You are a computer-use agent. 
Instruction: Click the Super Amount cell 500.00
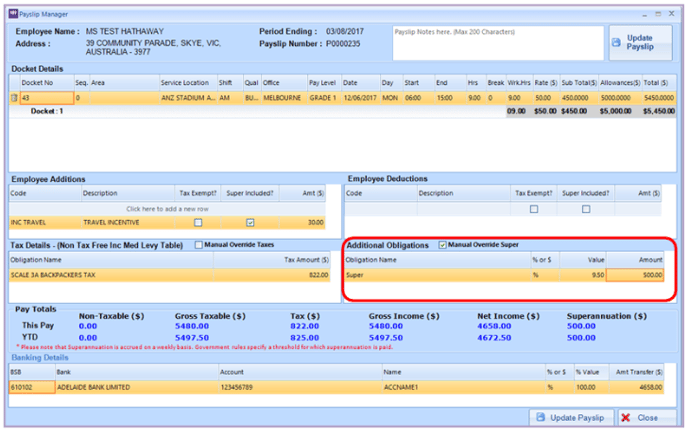point(634,275)
